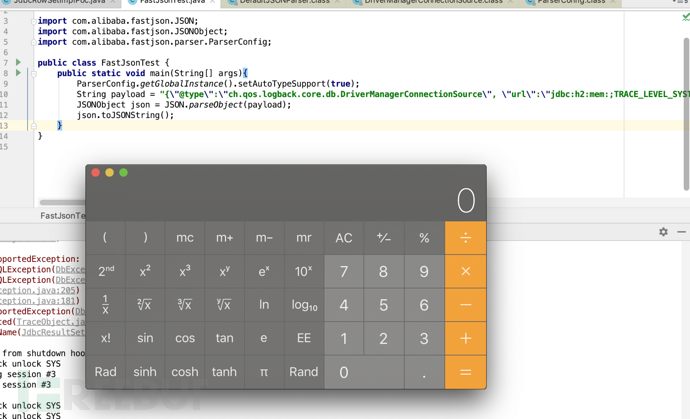Click the EE exponent key
The width and height of the screenshot is (690, 419).
click(x=304, y=338)
